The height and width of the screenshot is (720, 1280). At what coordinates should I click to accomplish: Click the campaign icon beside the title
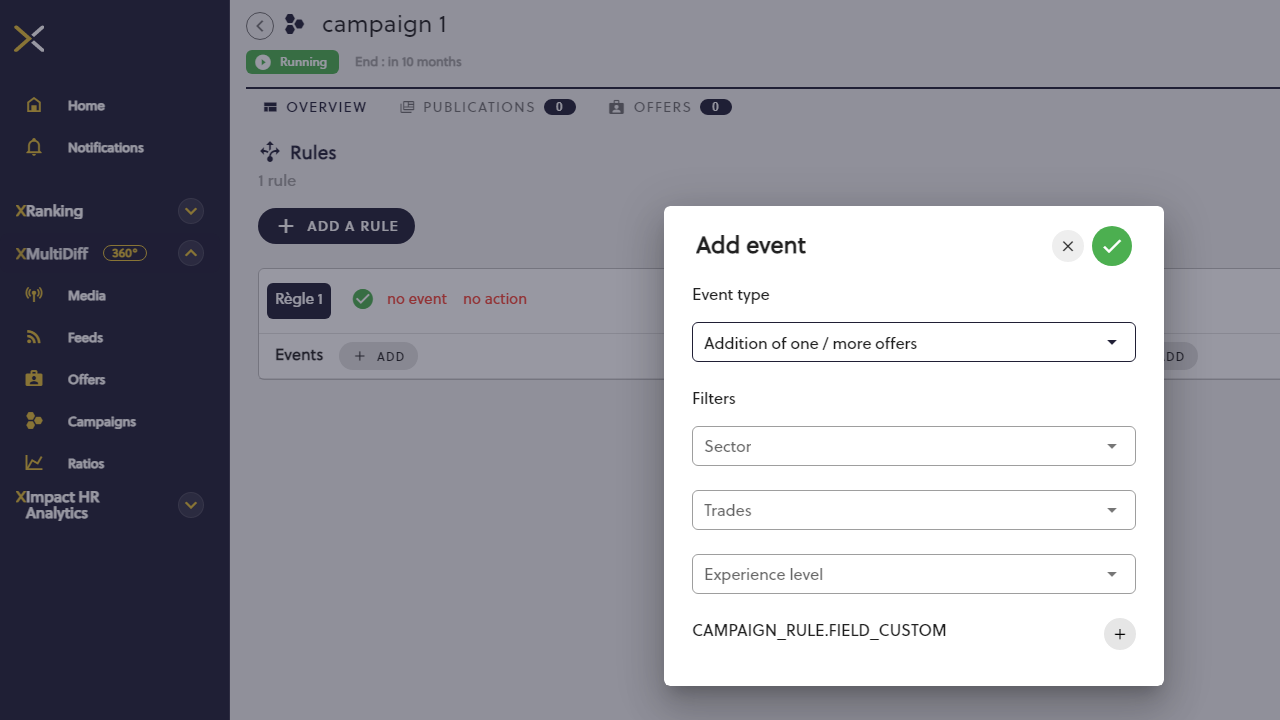coord(294,24)
